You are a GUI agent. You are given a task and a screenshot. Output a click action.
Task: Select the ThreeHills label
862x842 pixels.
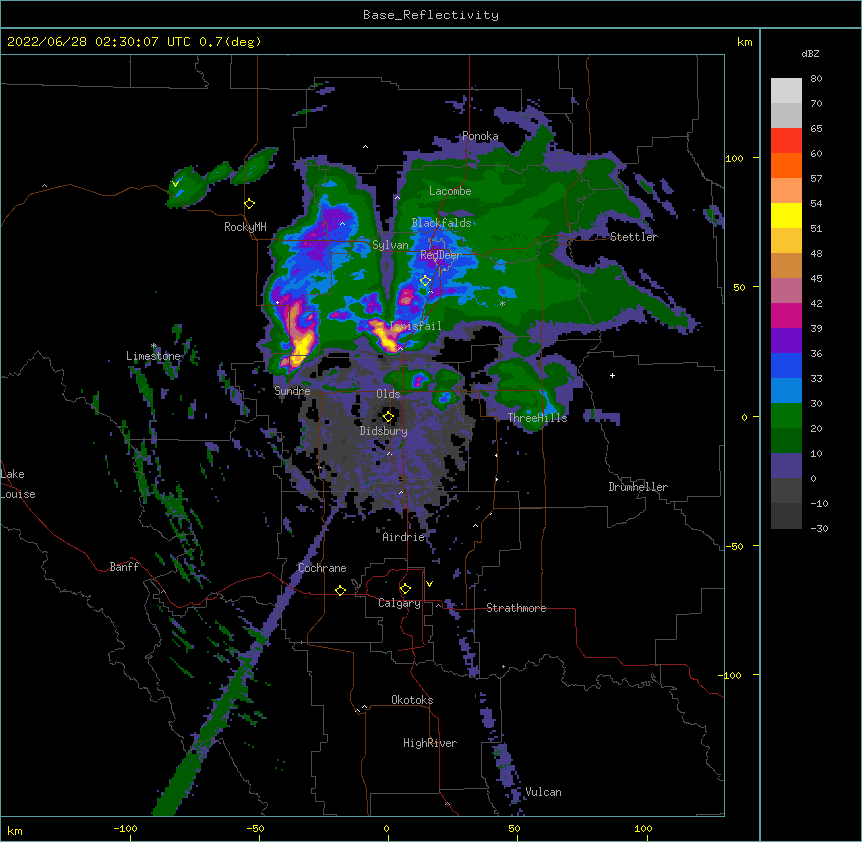pos(537,418)
